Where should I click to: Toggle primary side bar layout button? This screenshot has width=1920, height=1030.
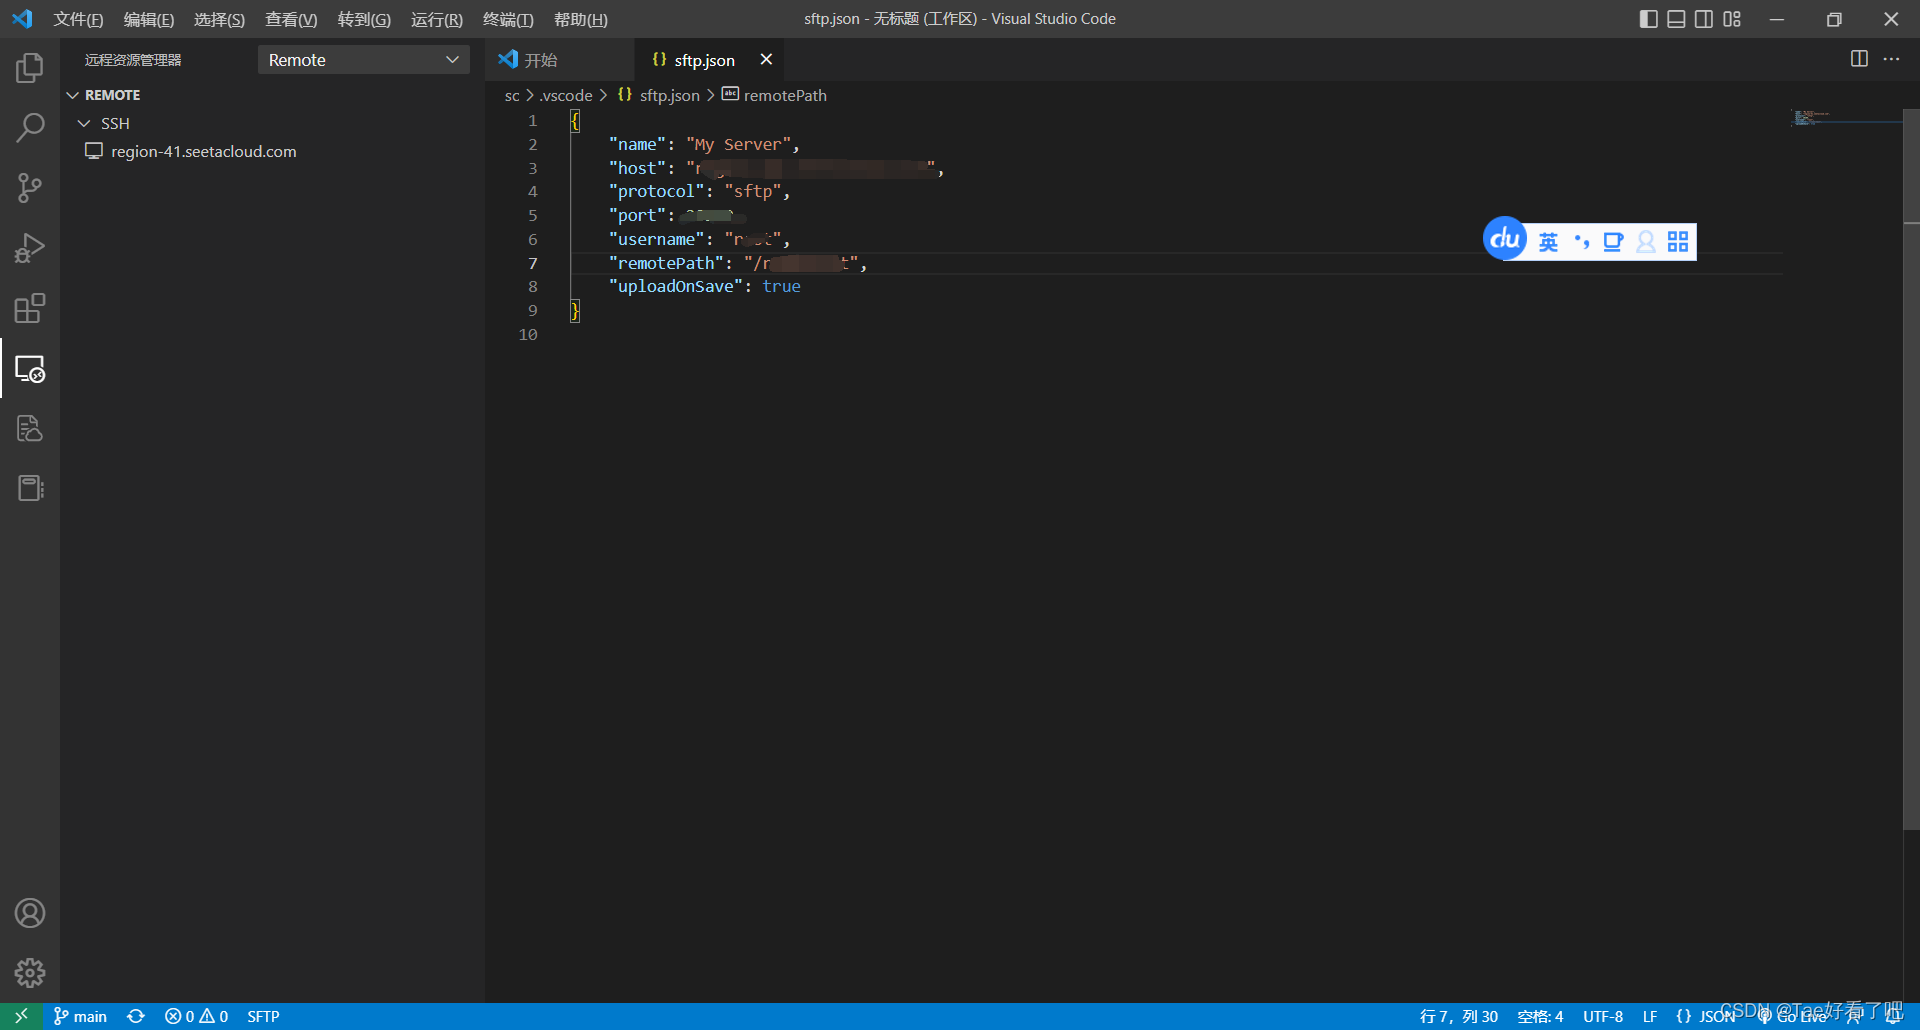pyautogui.click(x=1649, y=19)
